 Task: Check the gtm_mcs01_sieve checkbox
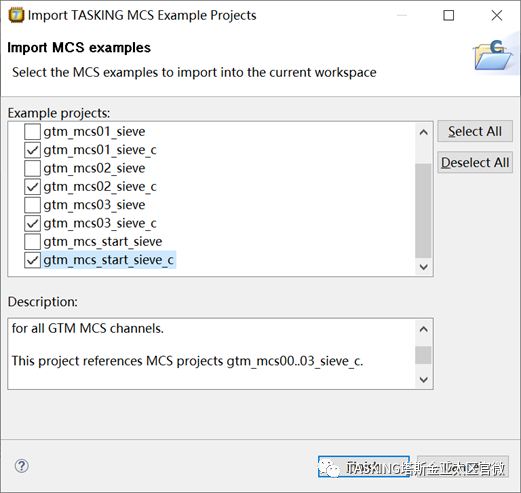pos(32,132)
